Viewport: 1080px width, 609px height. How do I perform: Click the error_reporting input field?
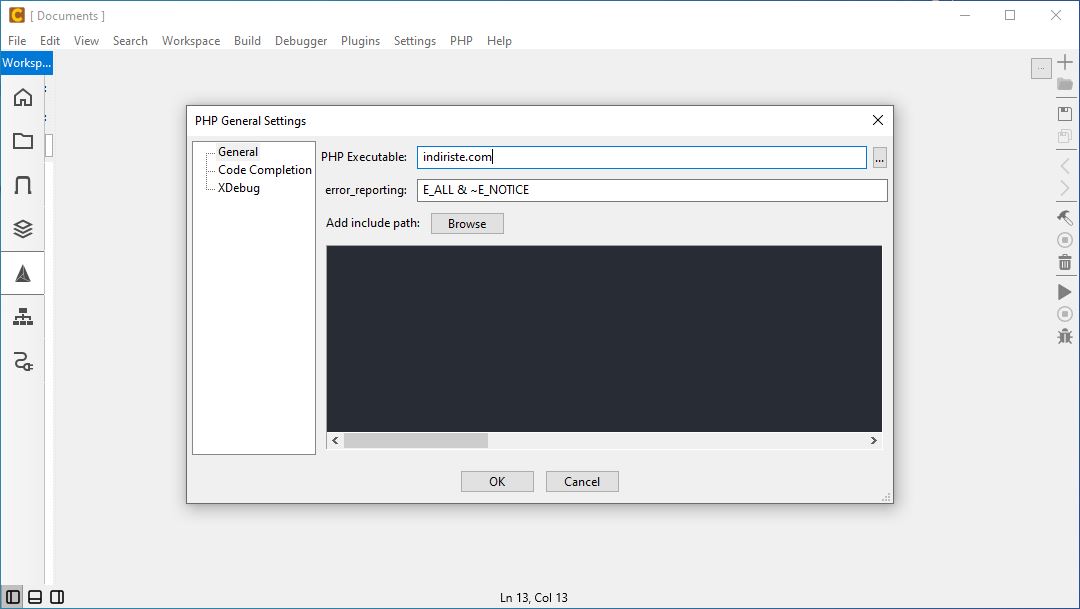652,190
